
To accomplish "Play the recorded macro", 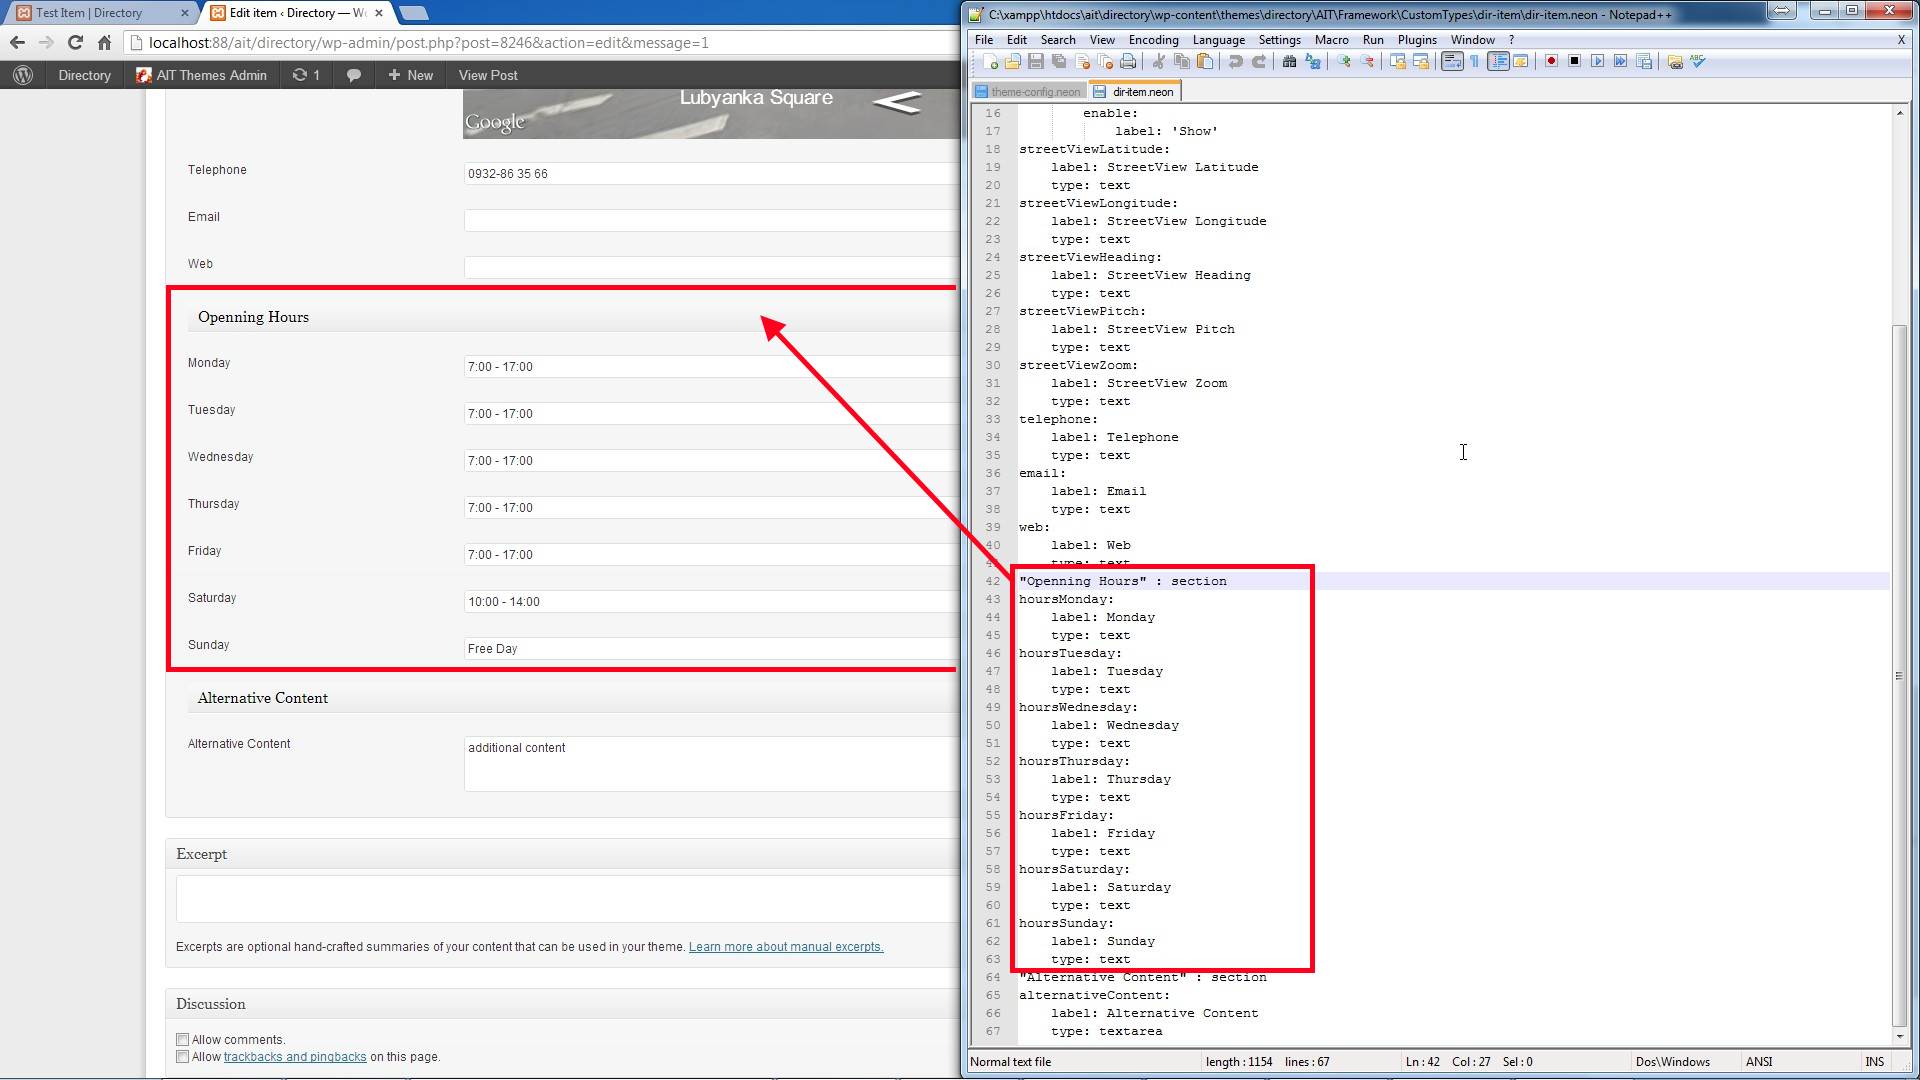I will [x=1596, y=61].
